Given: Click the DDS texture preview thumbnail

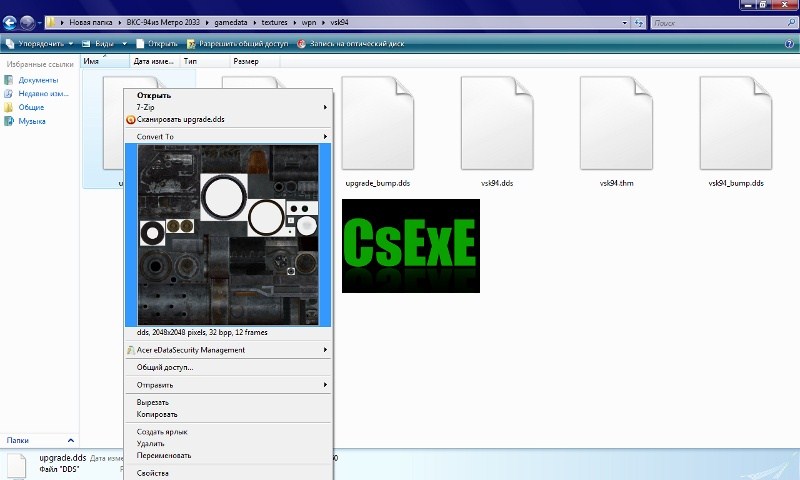Looking at the screenshot, I should point(227,234).
